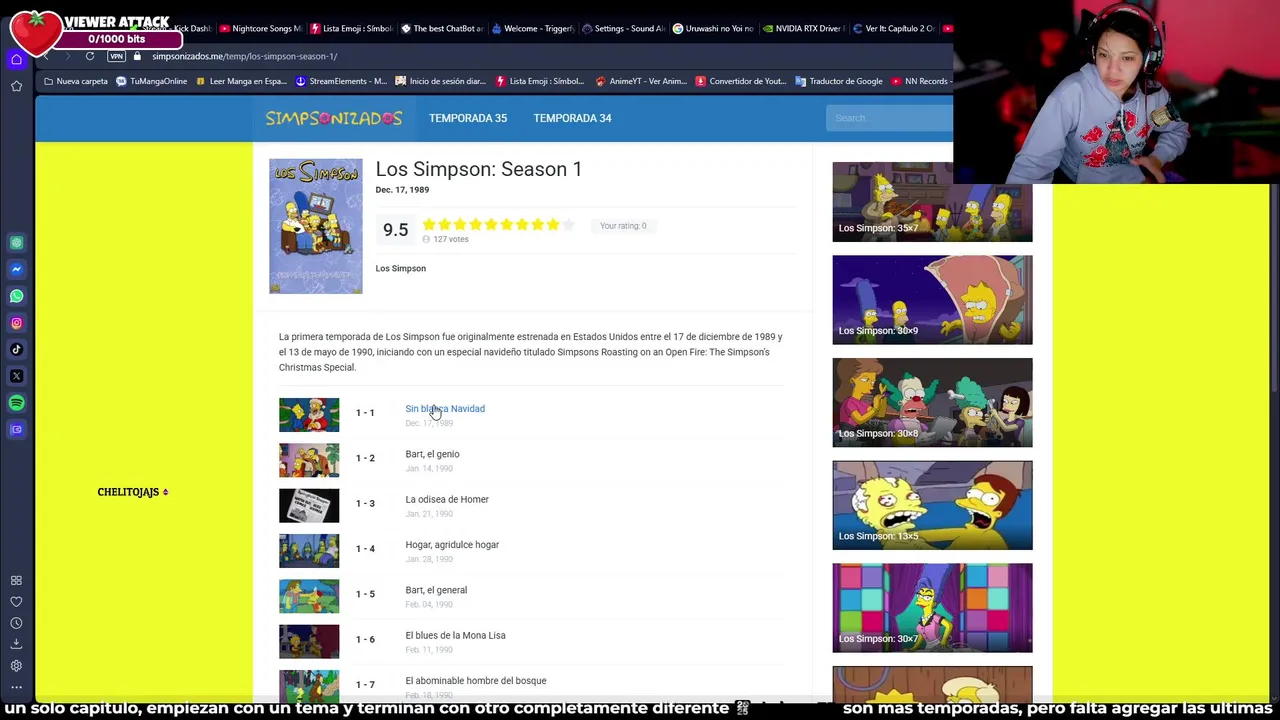Rate with the last faded star

568,225
